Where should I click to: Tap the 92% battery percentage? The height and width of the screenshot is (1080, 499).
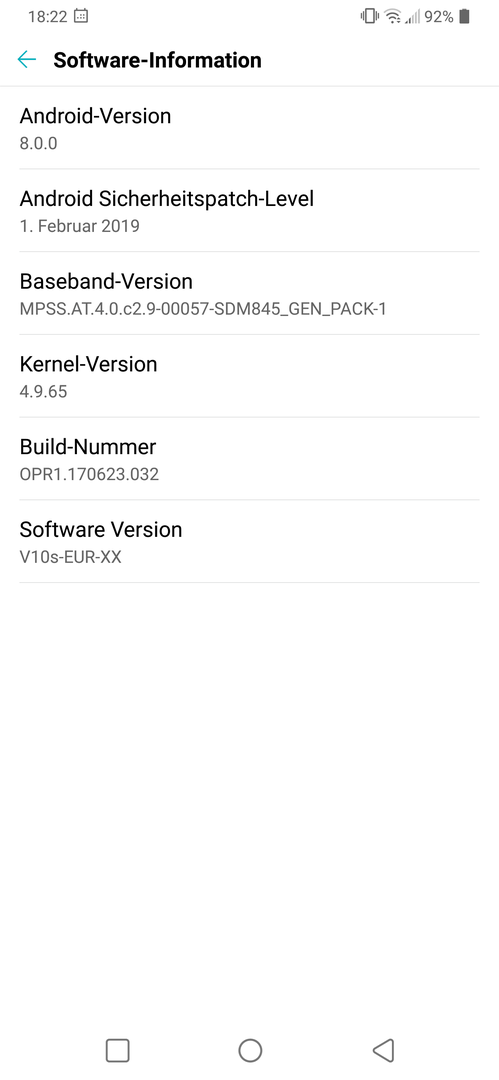pyautogui.click(x=439, y=17)
